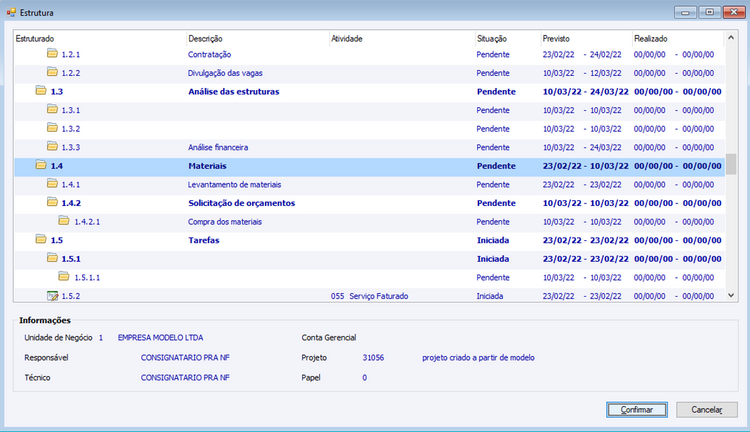Click the folder icon of row 1.2.2

52,72
